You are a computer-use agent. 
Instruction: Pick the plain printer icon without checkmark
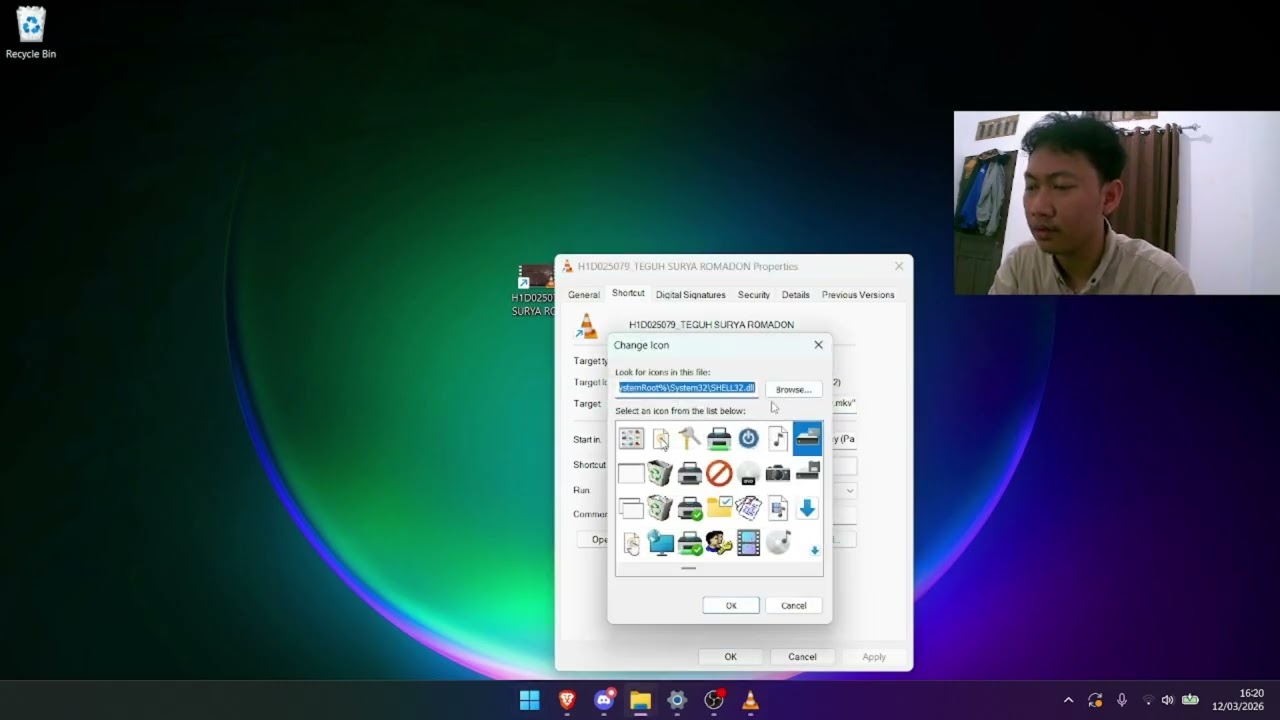689,473
